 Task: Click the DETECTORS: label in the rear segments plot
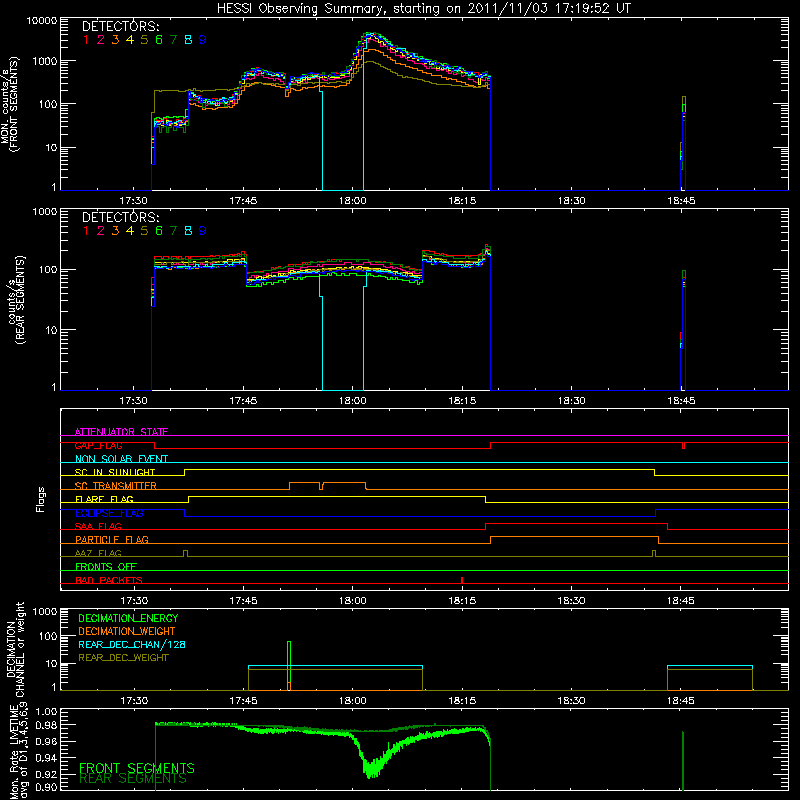(x=120, y=218)
